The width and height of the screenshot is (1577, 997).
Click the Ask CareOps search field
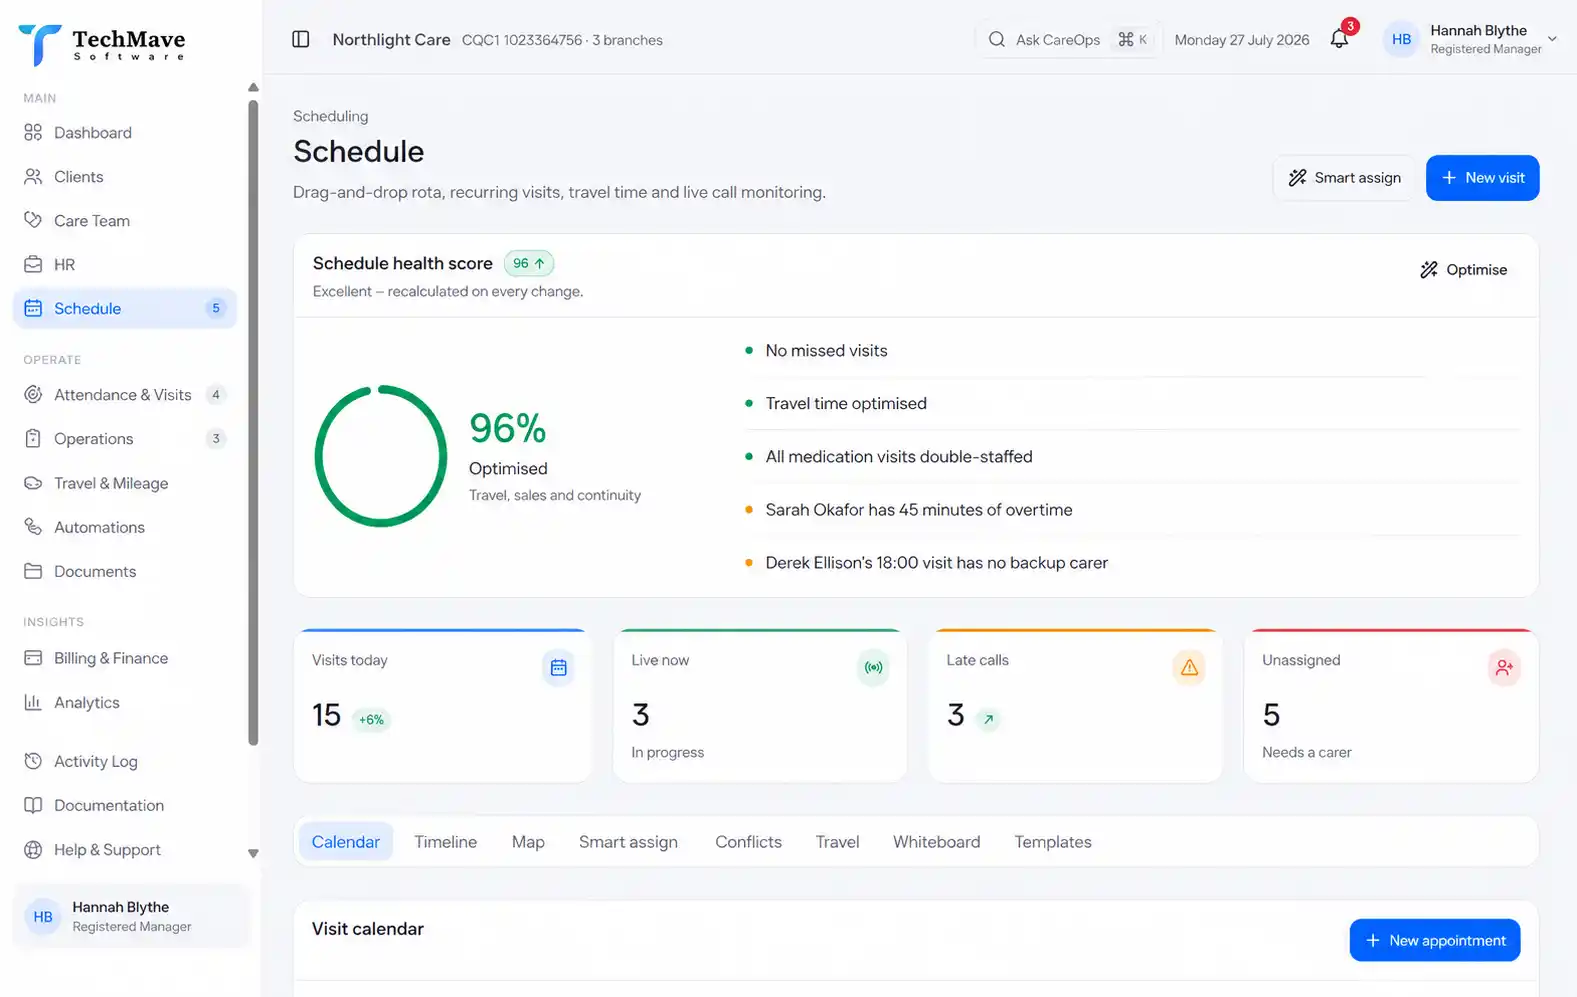point(1067,39)
